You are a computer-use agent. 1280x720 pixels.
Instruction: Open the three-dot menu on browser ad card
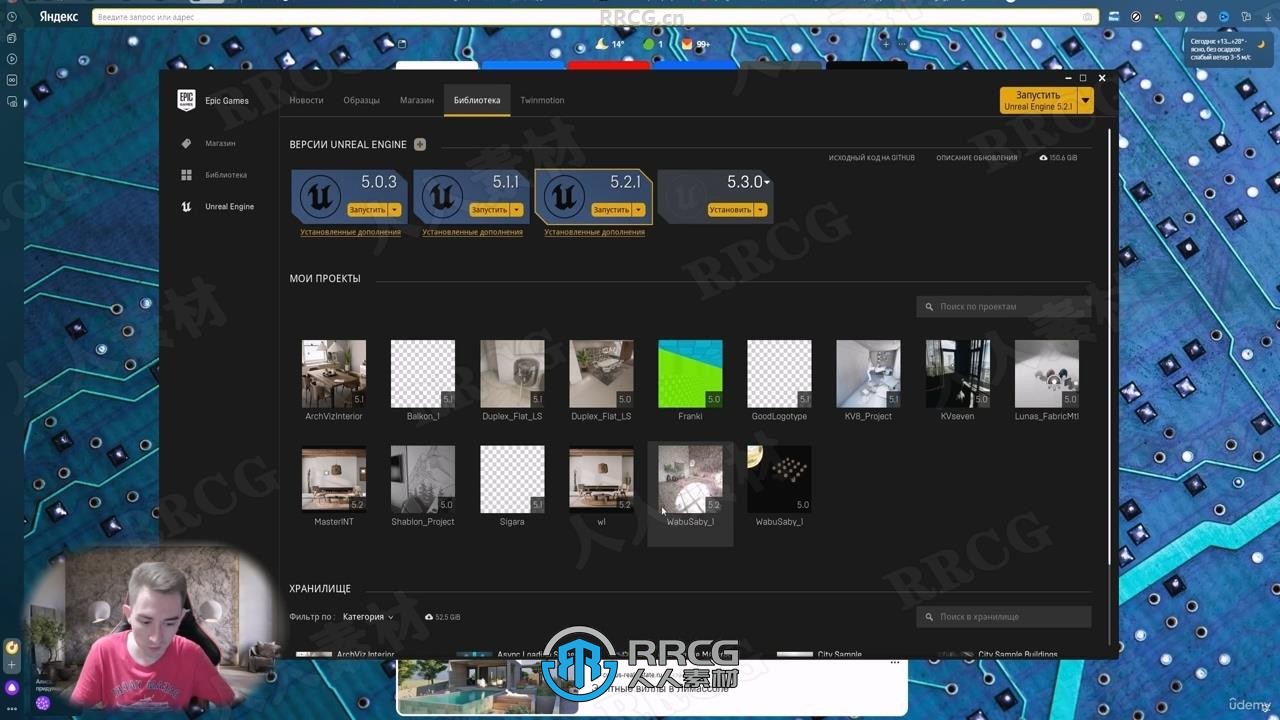pos(894,662)
